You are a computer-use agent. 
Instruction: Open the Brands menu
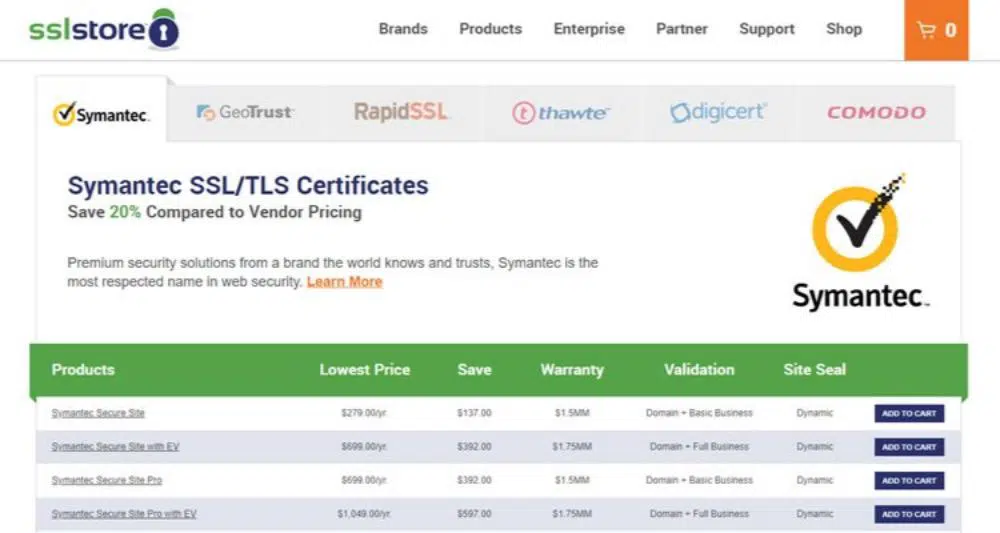[403, 29]
